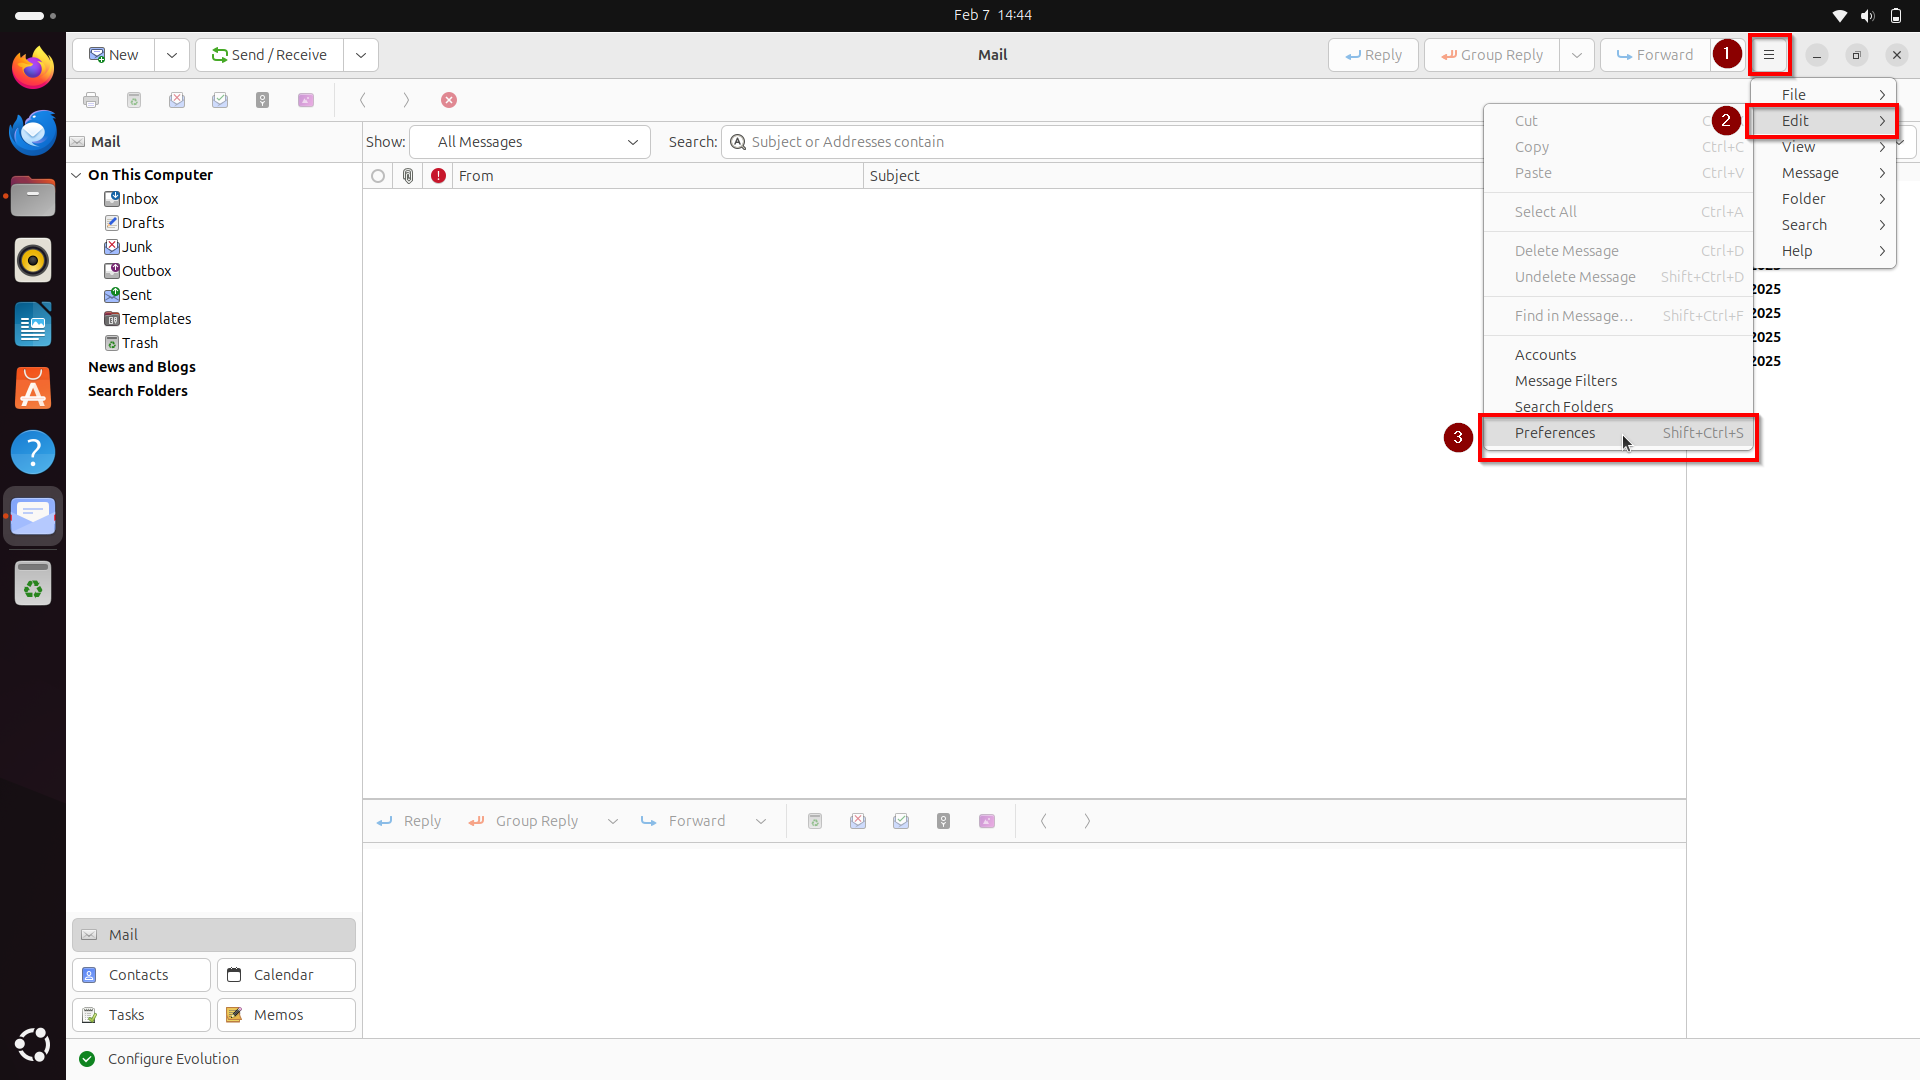Select the stop/cancel red icon in toolbar
1920x1080 pixels.
[449, 99]
